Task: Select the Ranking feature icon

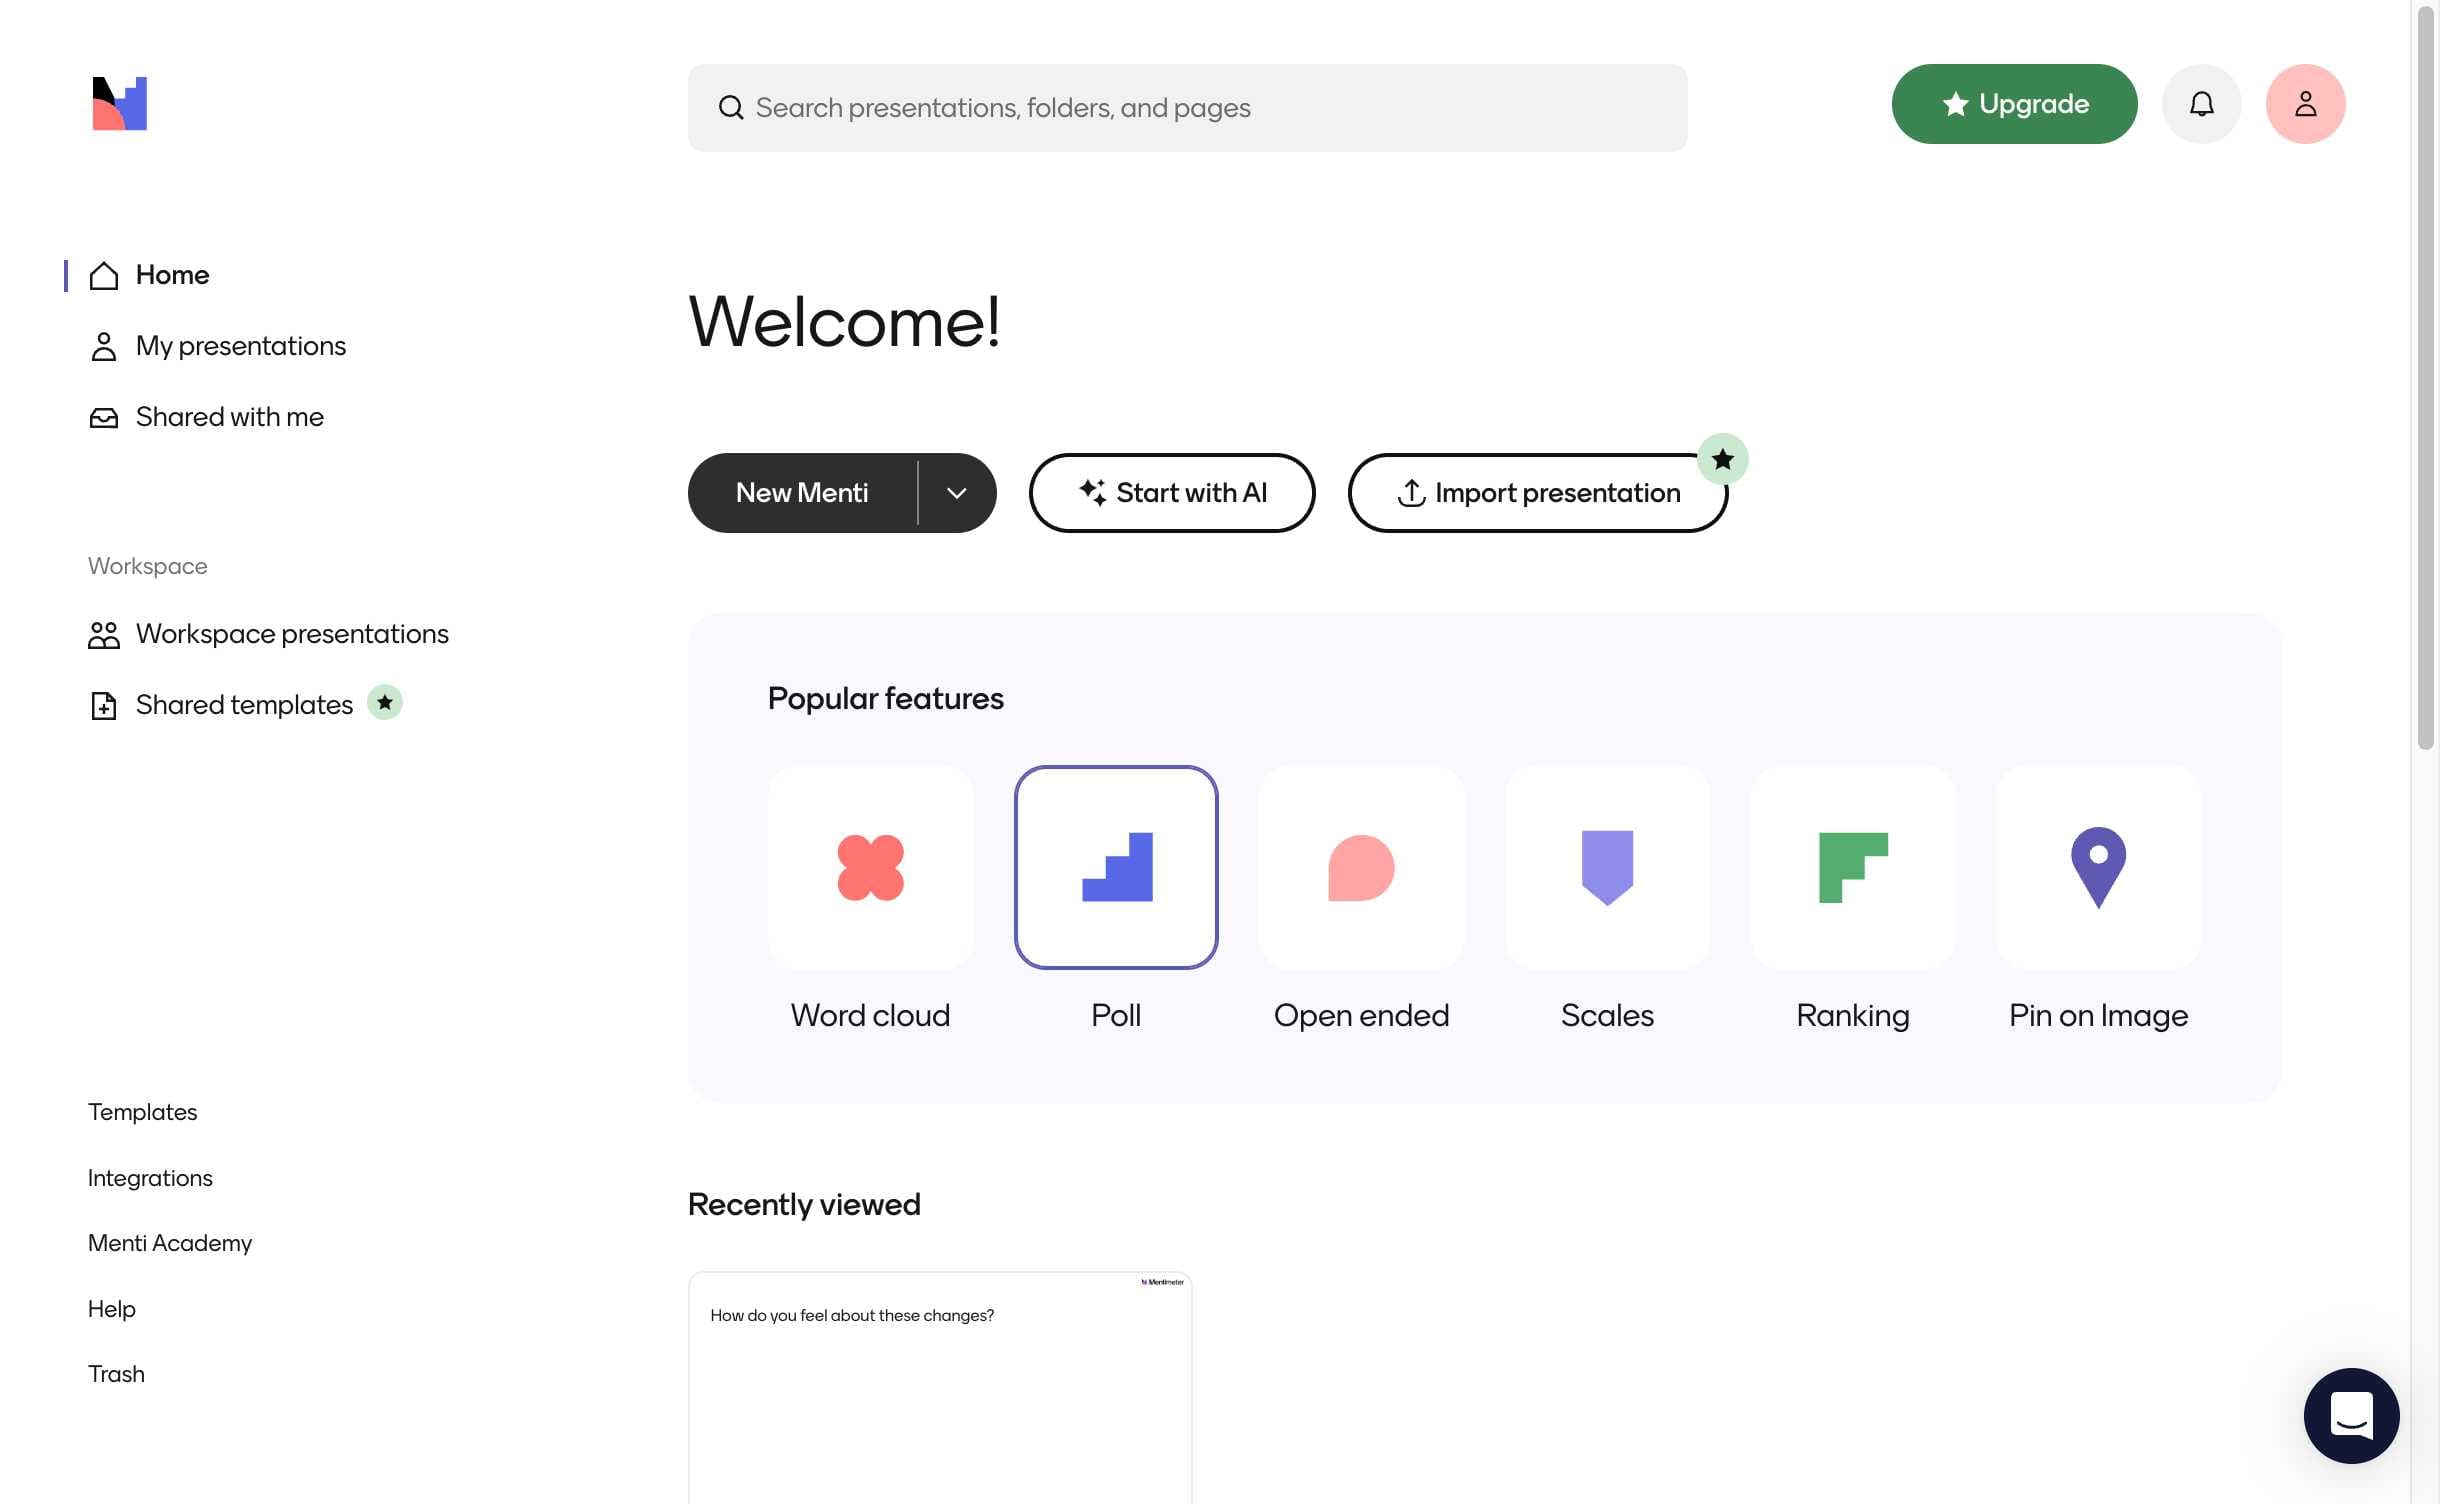Action: [x=1853, y=867]
